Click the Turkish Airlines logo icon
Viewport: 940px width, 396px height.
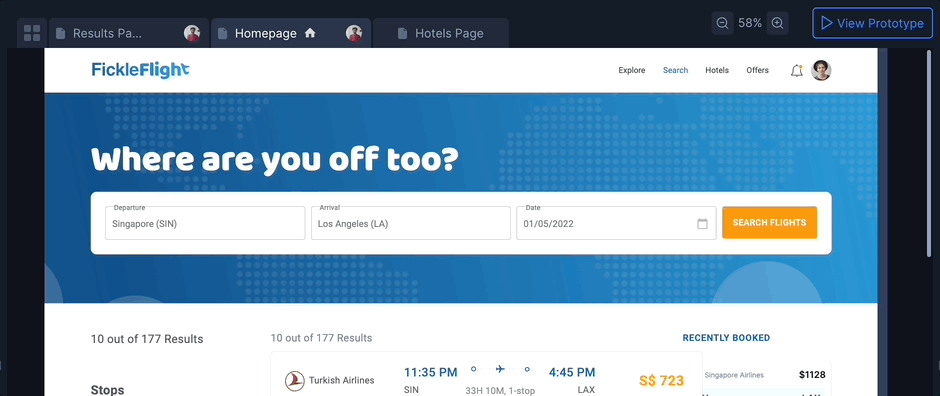click(294, 380)
